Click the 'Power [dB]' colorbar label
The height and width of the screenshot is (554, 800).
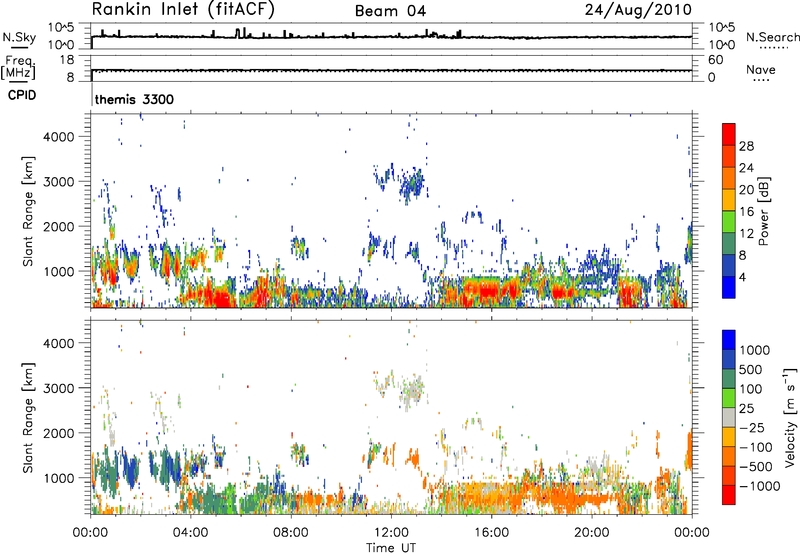click(x=763, y=211)
